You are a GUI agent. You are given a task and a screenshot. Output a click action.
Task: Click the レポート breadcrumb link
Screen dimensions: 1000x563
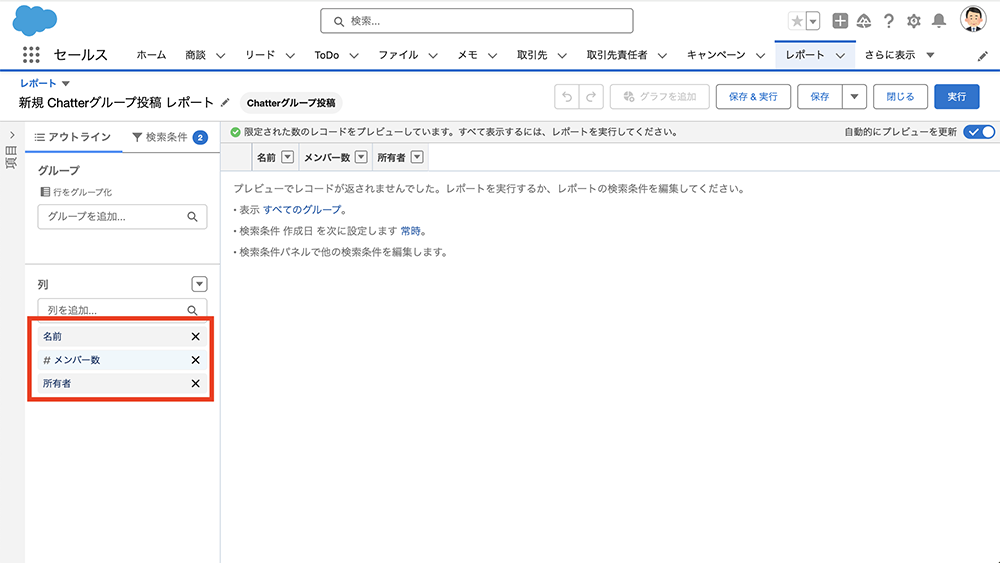(38, 84)
